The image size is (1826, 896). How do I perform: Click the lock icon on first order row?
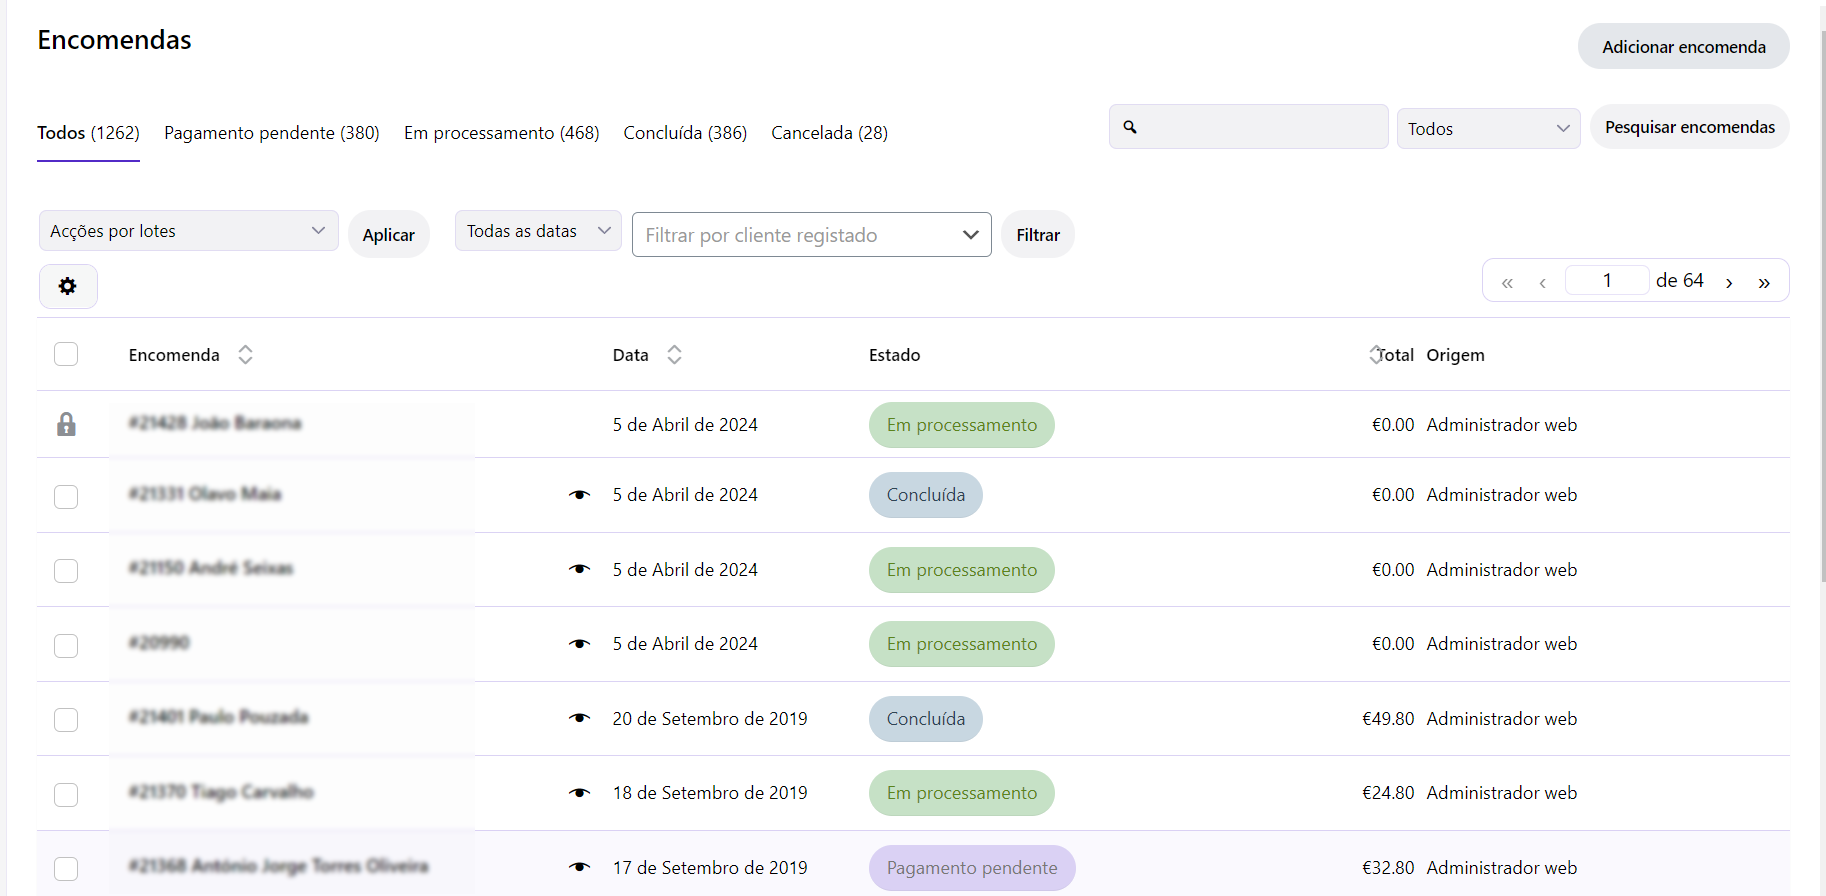(66, 424)
